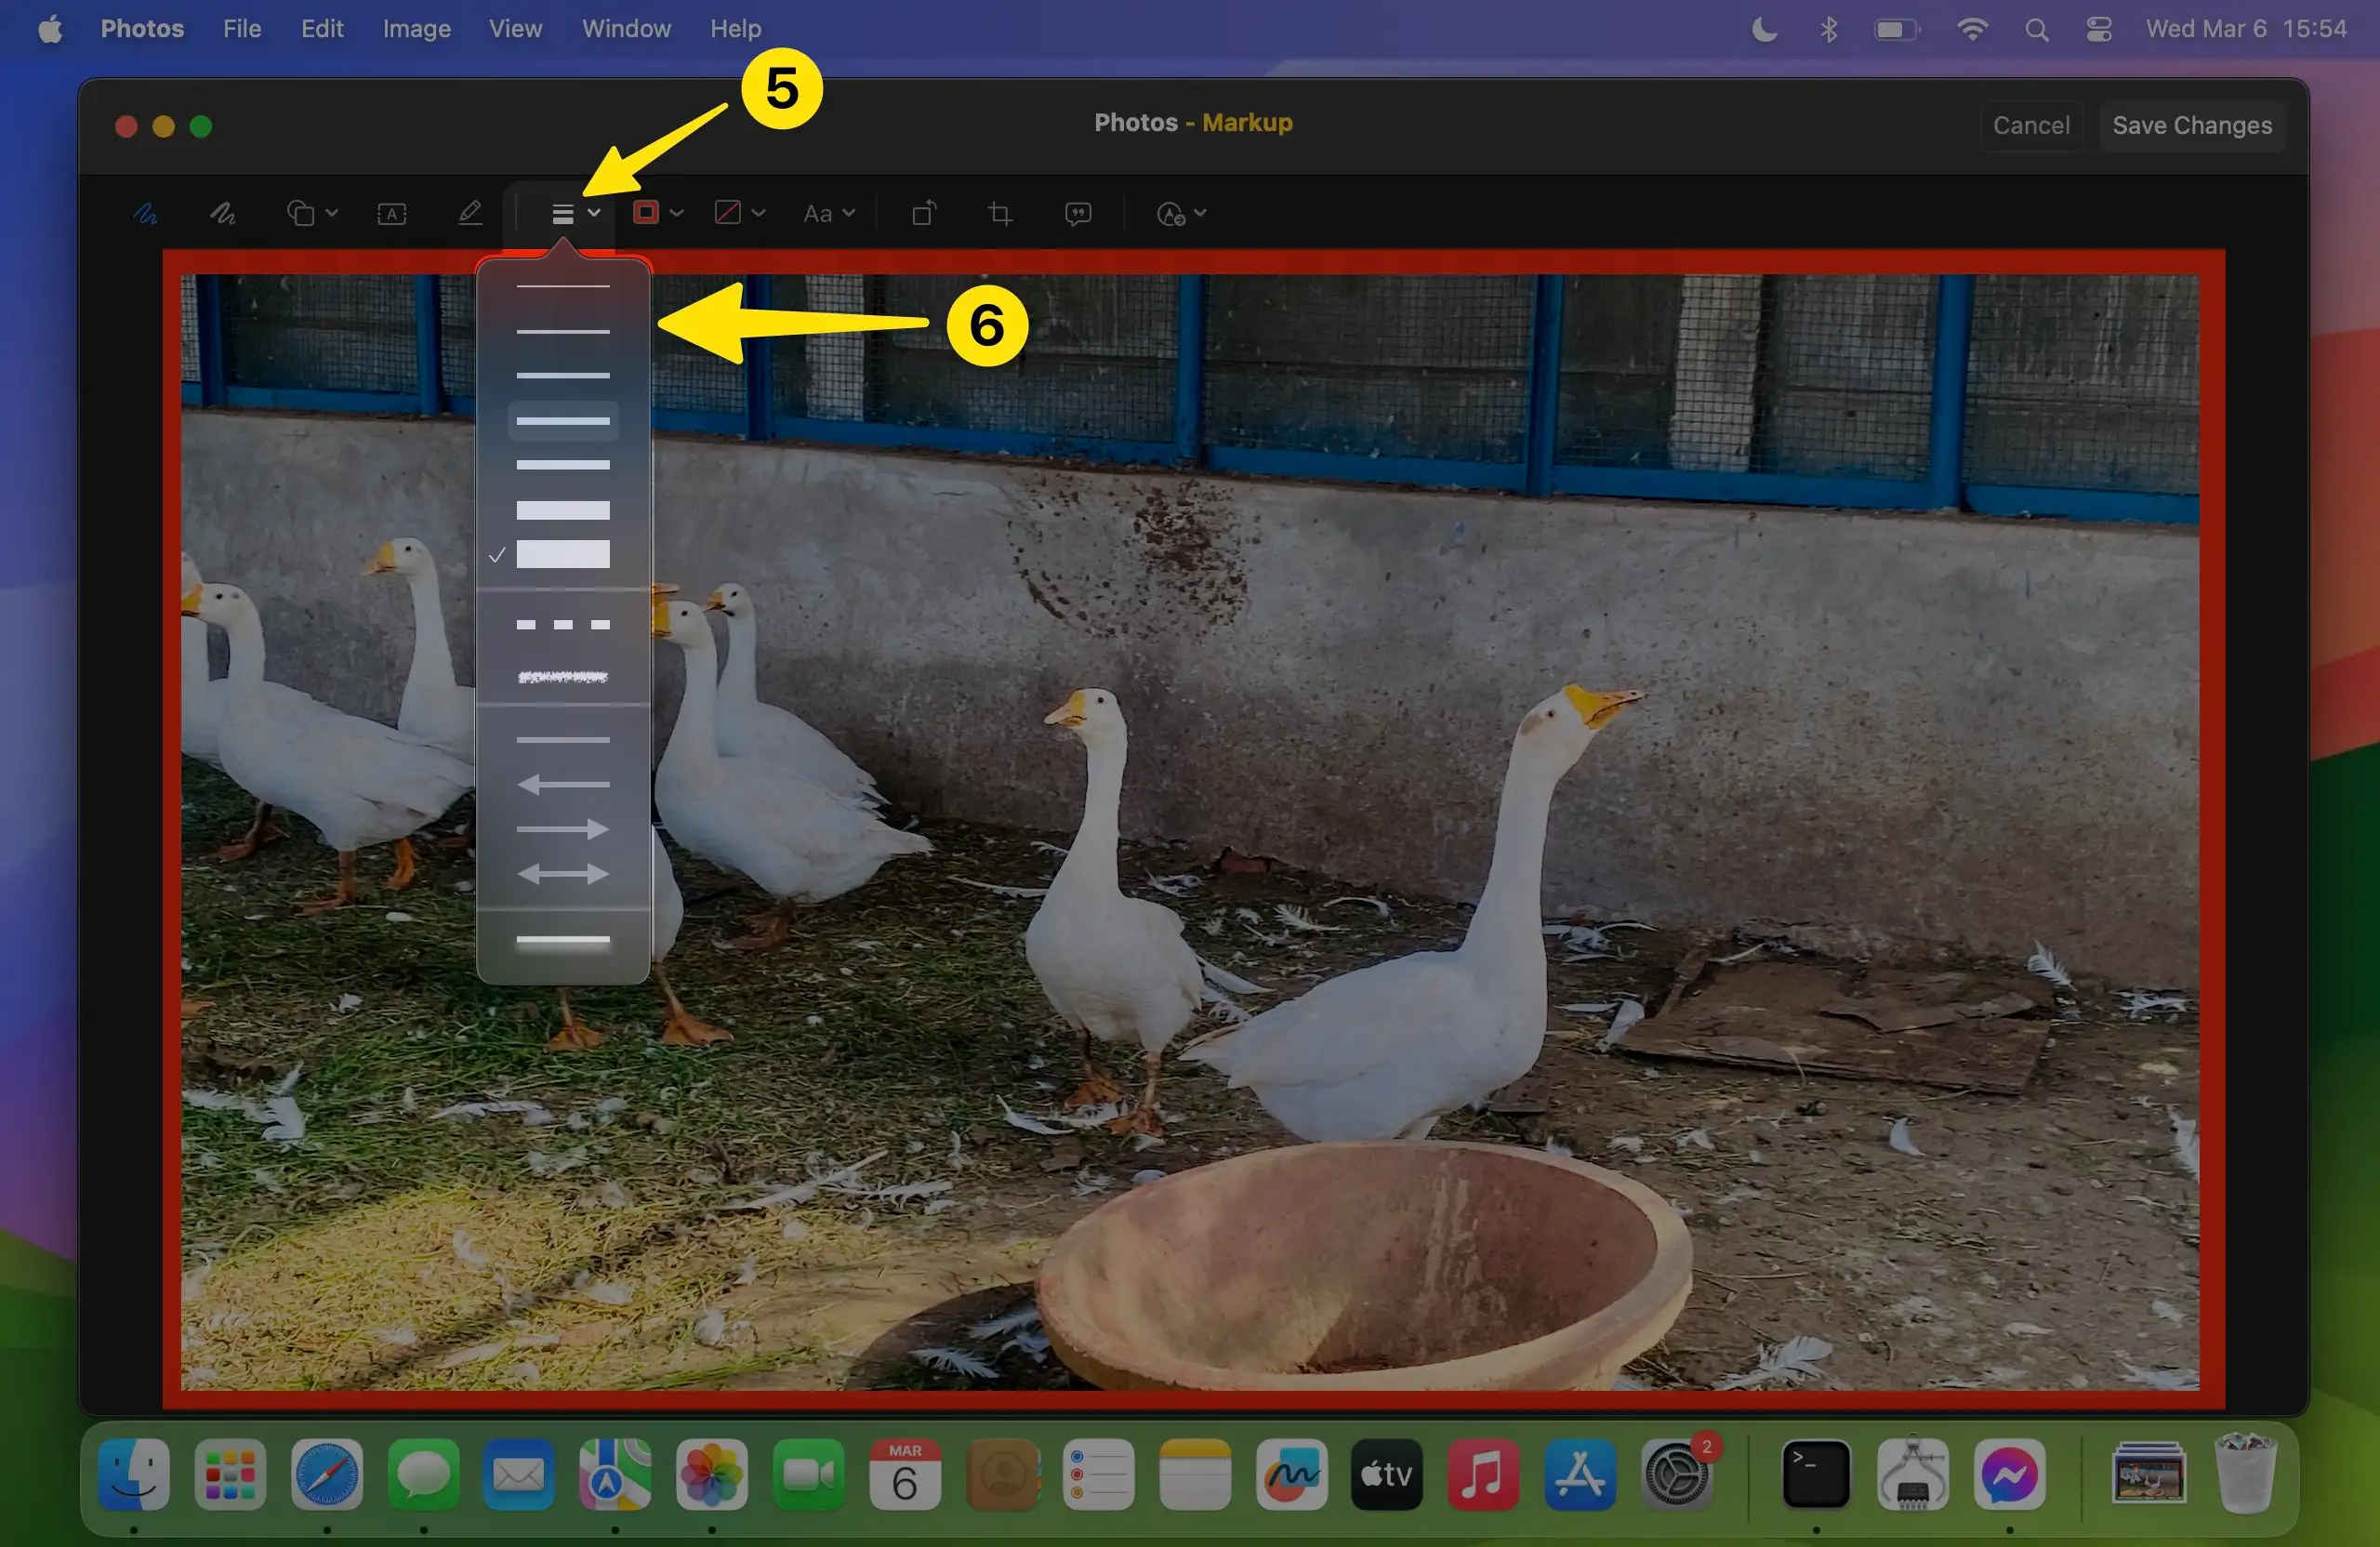2380x1547 pixels.
Task: Click the red border color swatch
Action: click(x=646, y=213)
